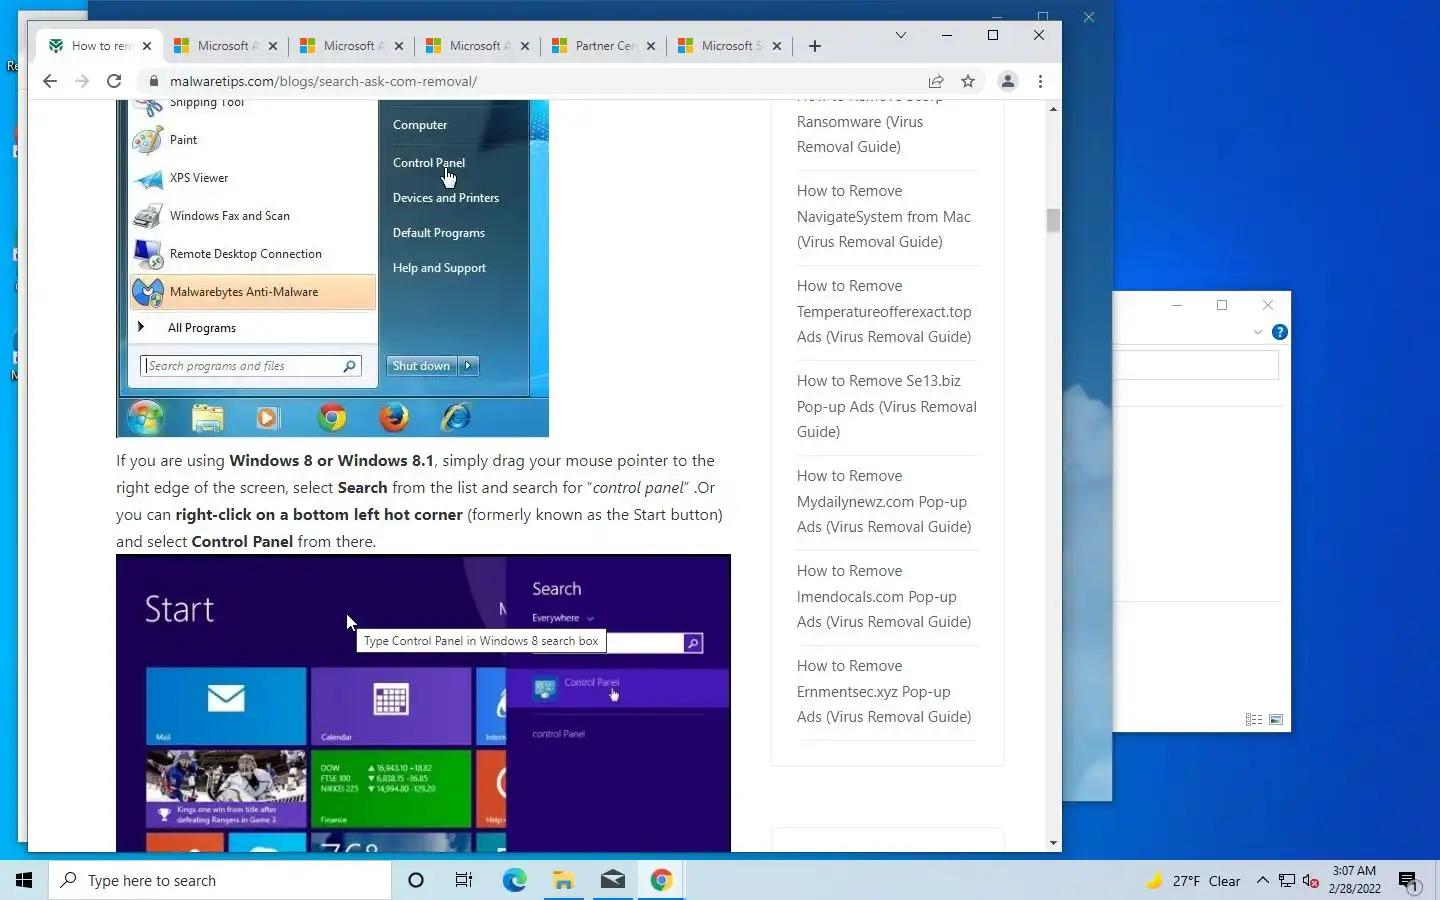The image size is (1440, 900).
Task: Open the tab search chevron in Chrome
Action: 901,35
